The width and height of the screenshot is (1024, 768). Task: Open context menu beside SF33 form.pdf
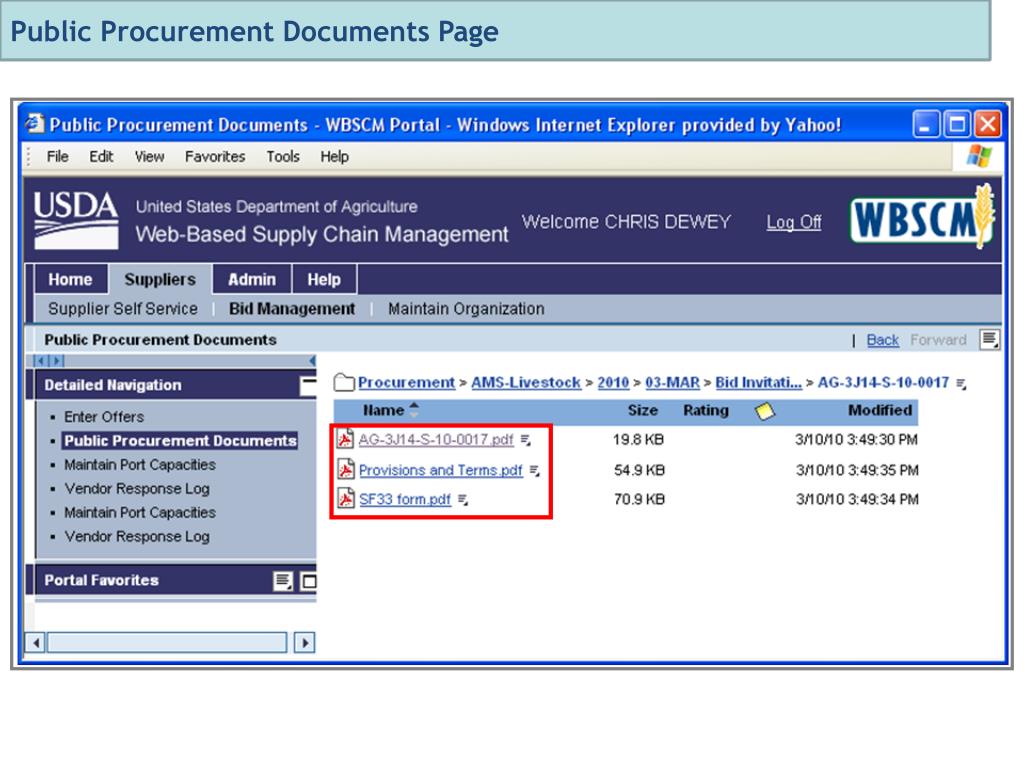[463, 500]
